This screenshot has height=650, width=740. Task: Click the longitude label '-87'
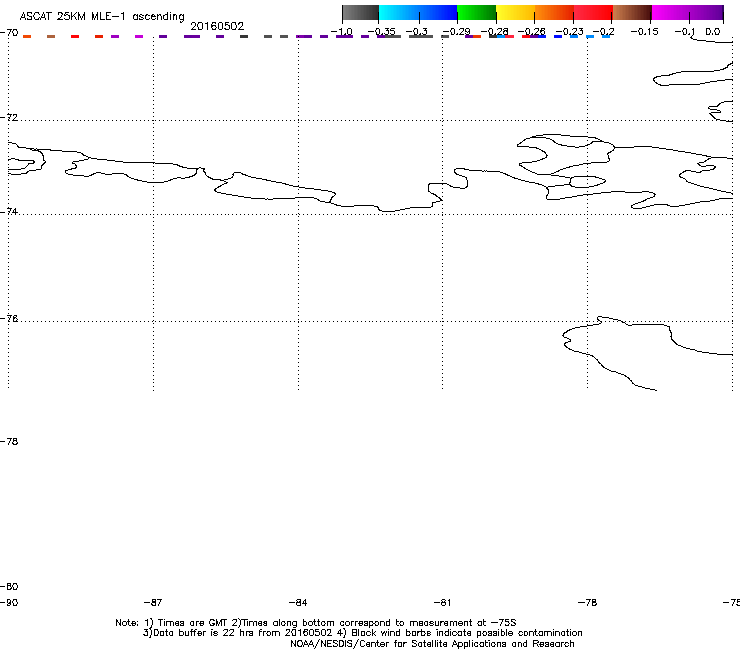153,602
